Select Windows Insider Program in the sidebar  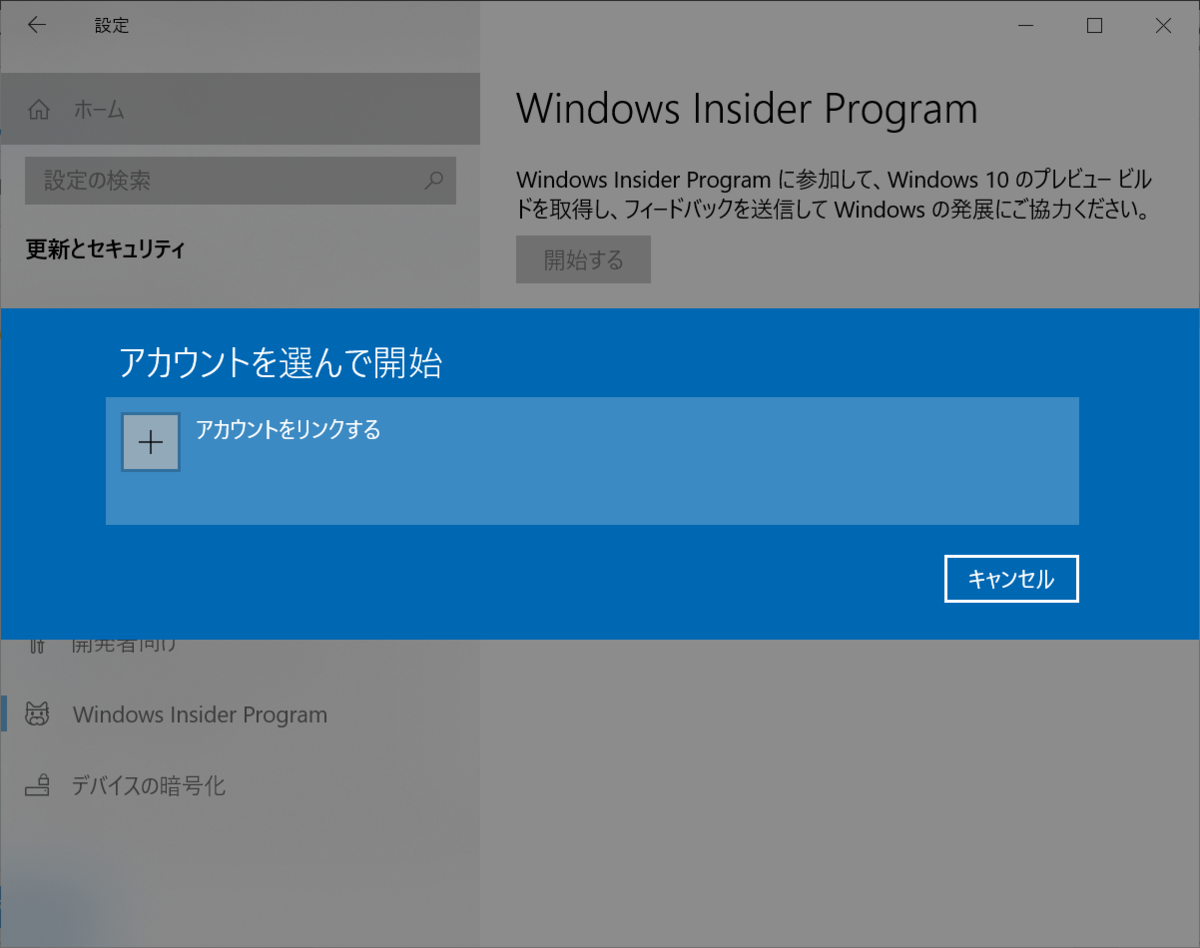click(240, 715)
